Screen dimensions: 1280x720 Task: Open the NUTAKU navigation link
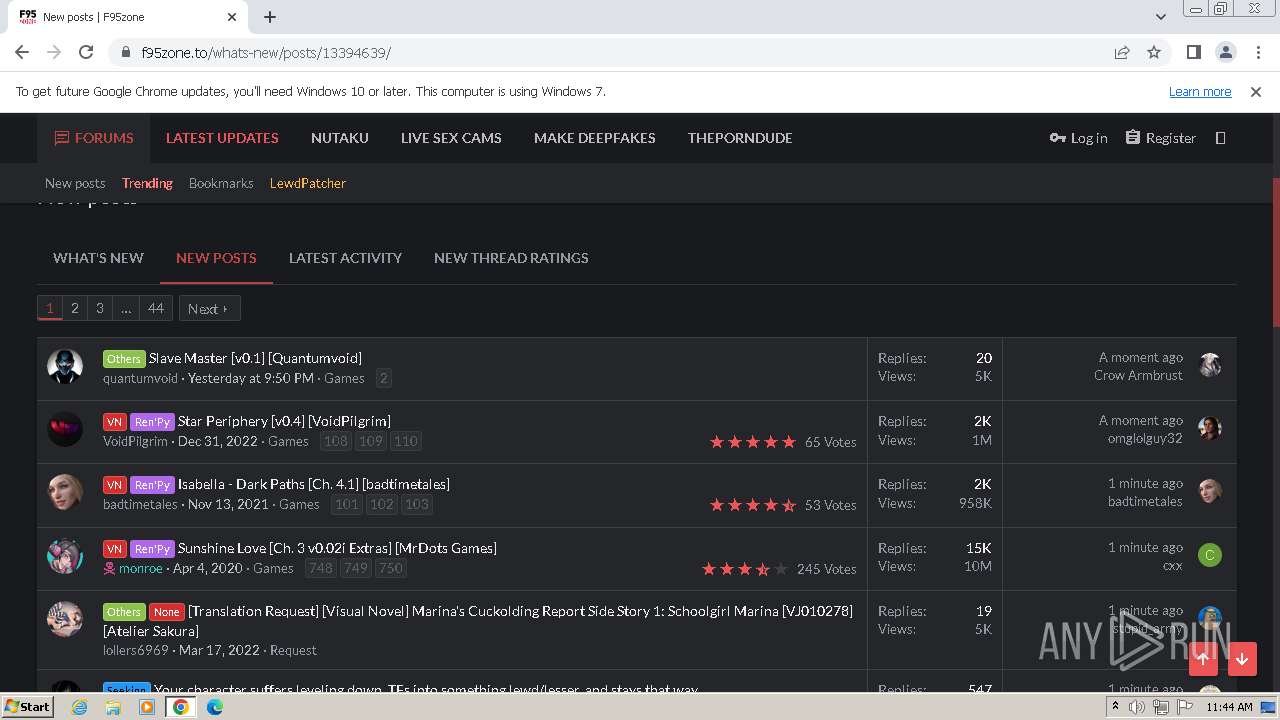[340, 138]
